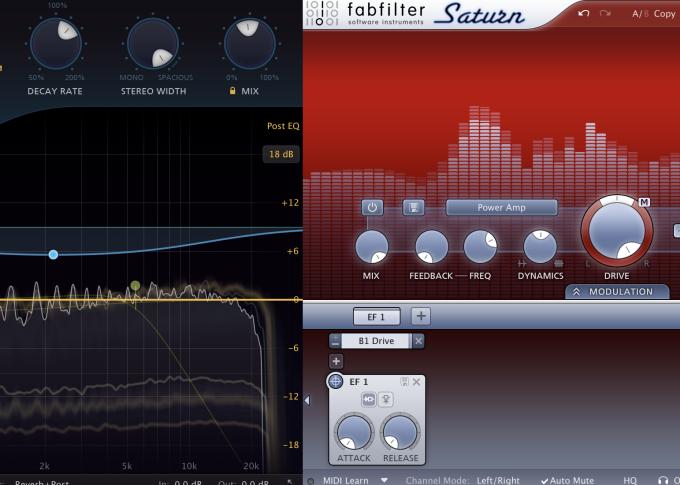
Task: Open the B1 Drive modulation slot
Action: [x=376, y=341]
